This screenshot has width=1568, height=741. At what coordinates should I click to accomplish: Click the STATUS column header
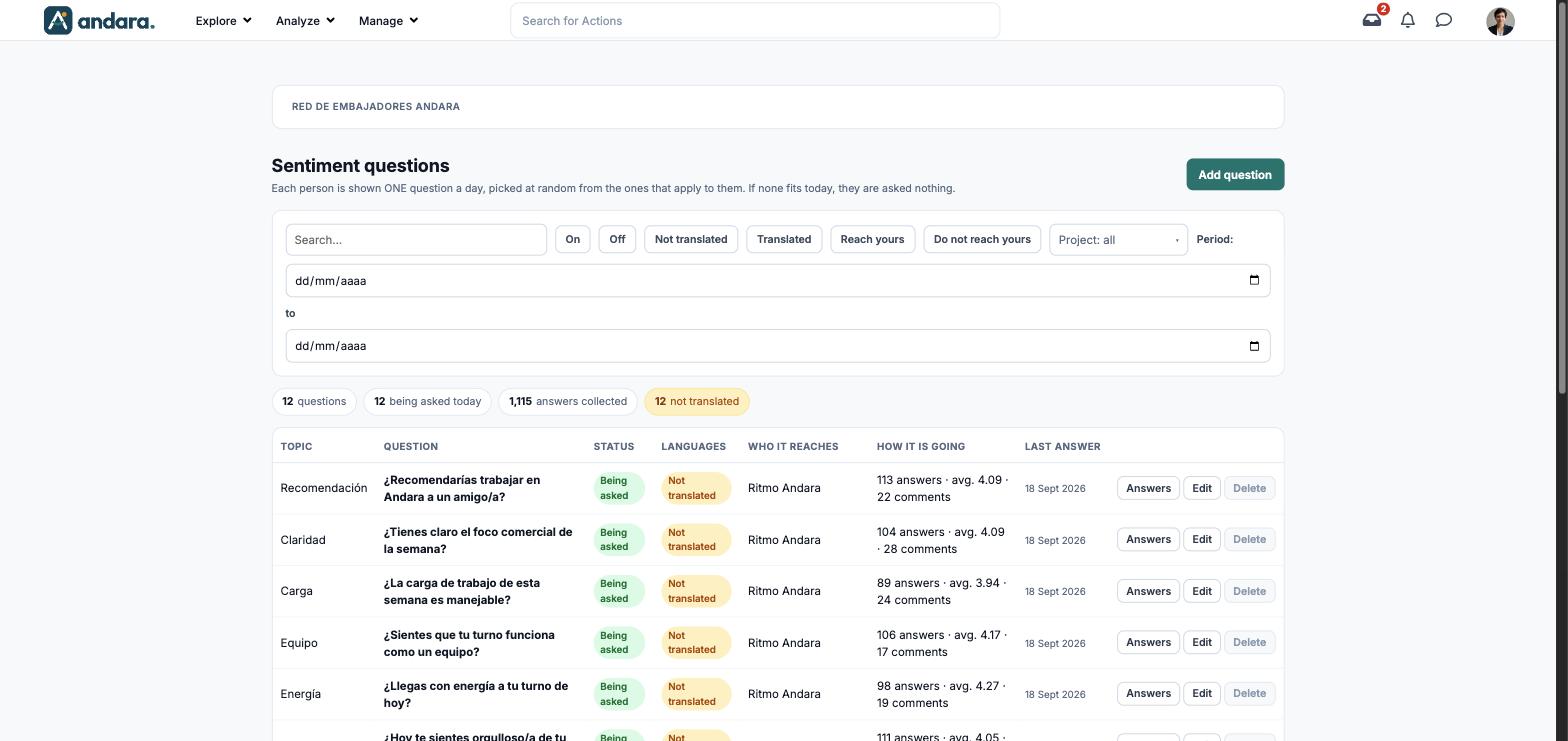pyautogui.click(x=614, y=447)
